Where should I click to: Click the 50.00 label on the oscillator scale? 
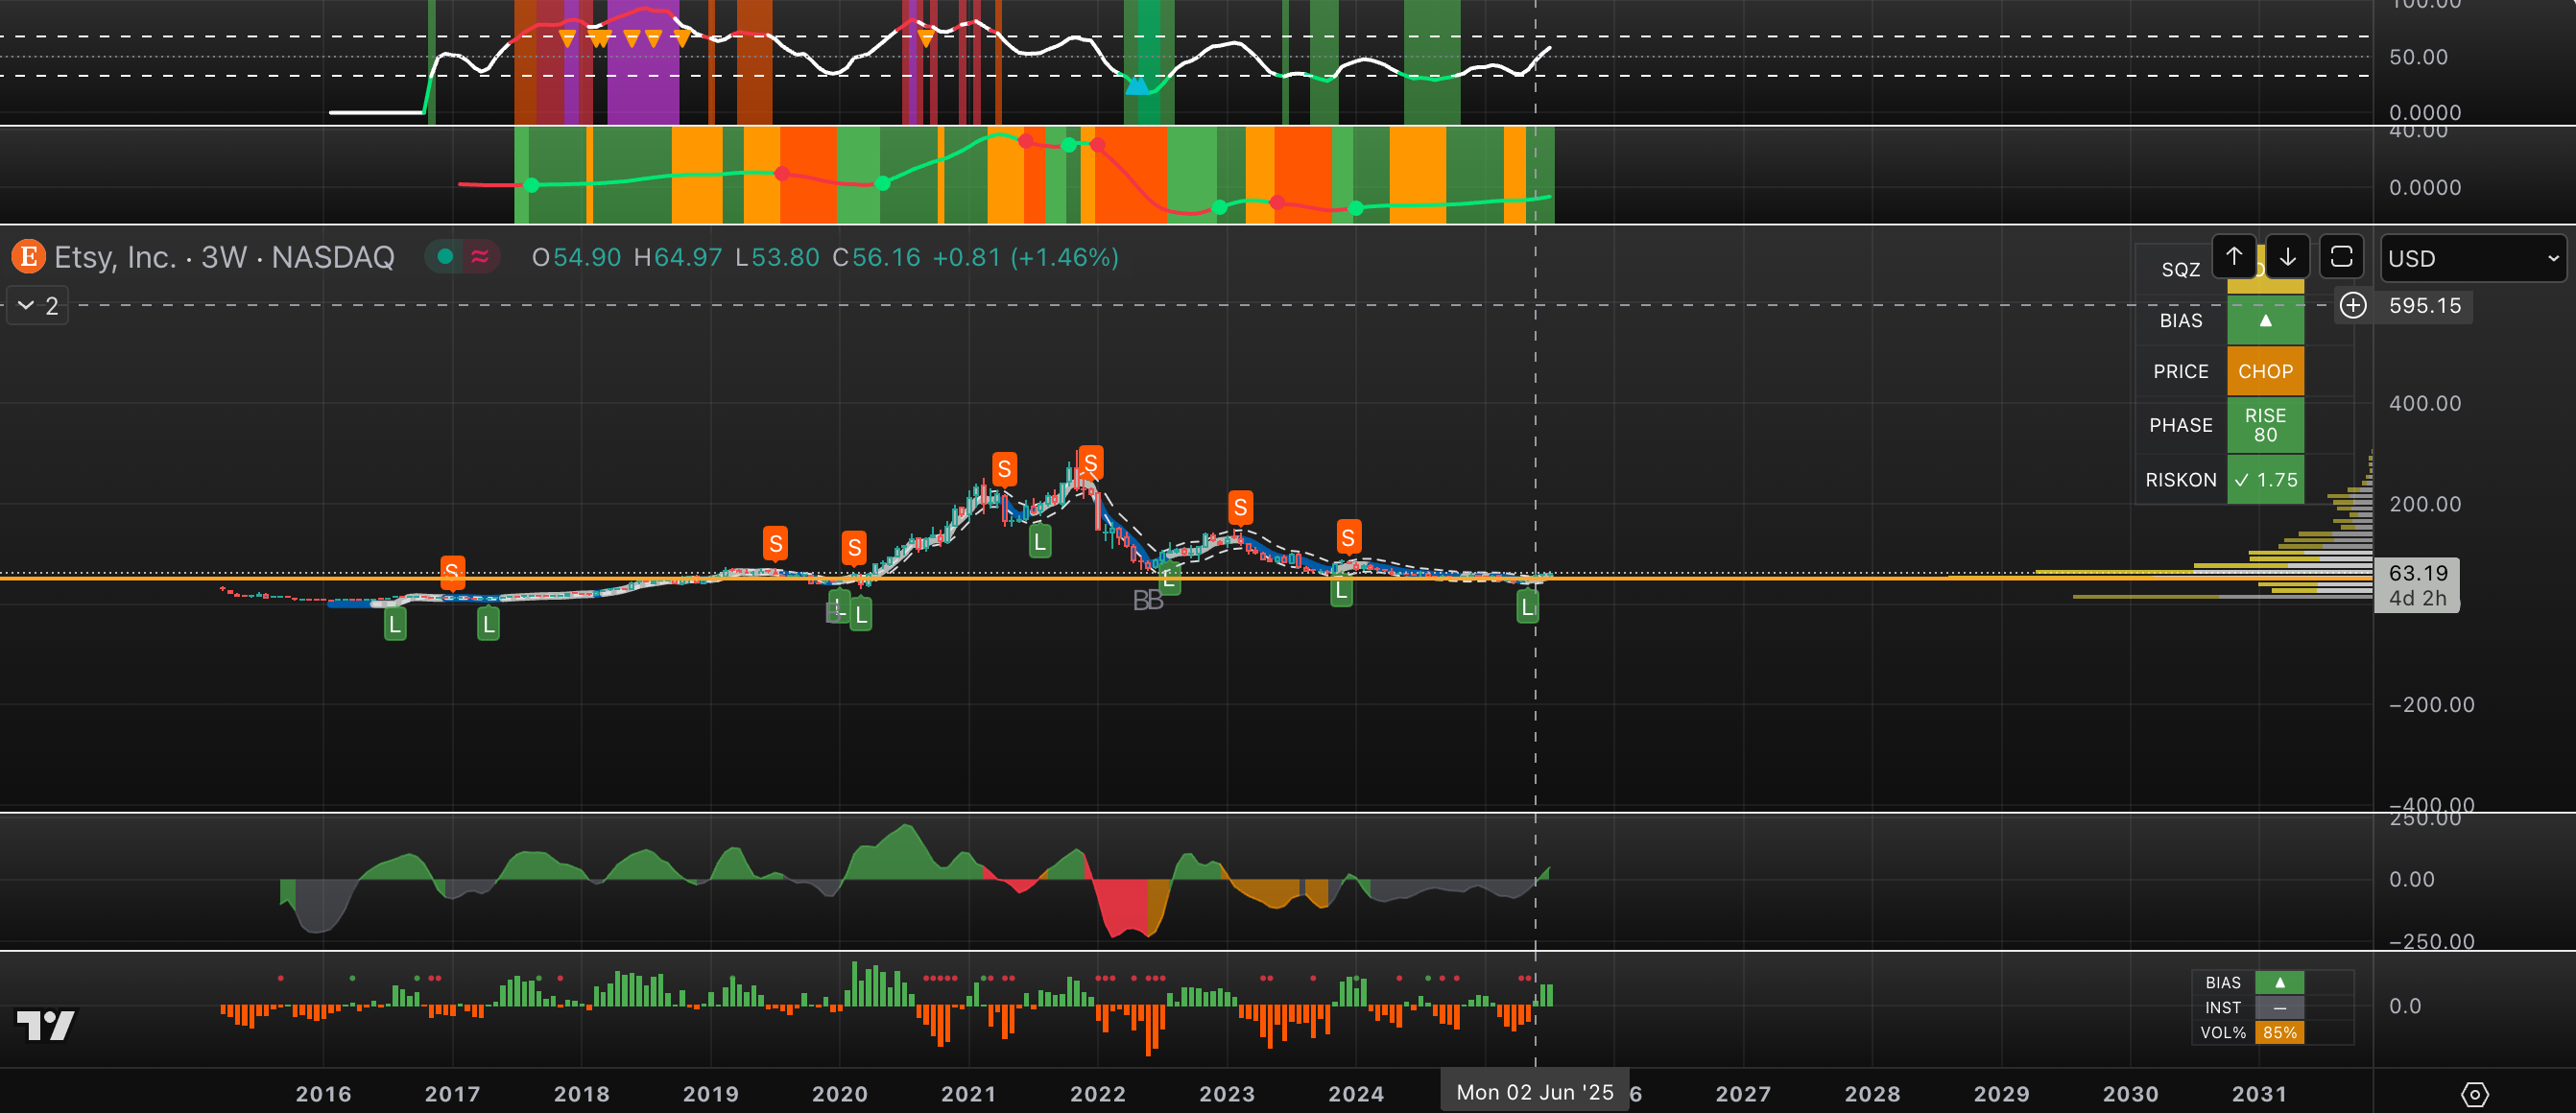click(2418, 57)
